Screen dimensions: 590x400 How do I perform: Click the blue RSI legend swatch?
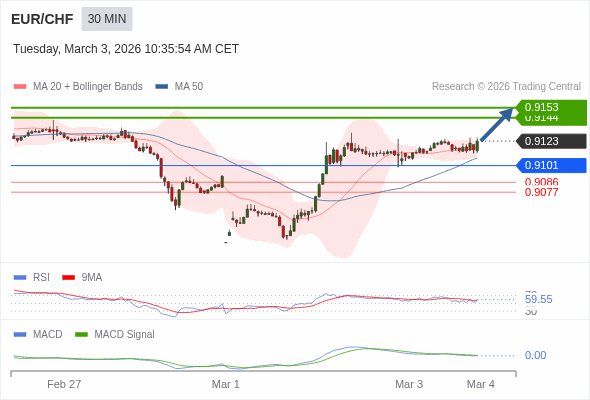click(x=20, y=278)
